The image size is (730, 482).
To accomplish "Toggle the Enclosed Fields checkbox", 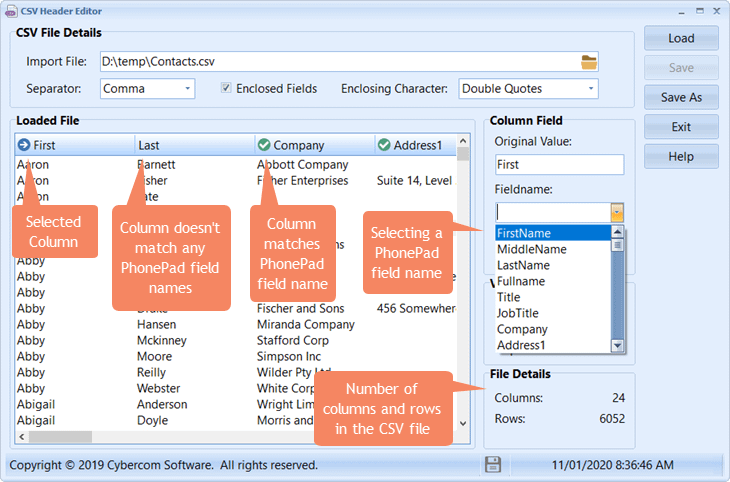I will [x=226, y=88].
